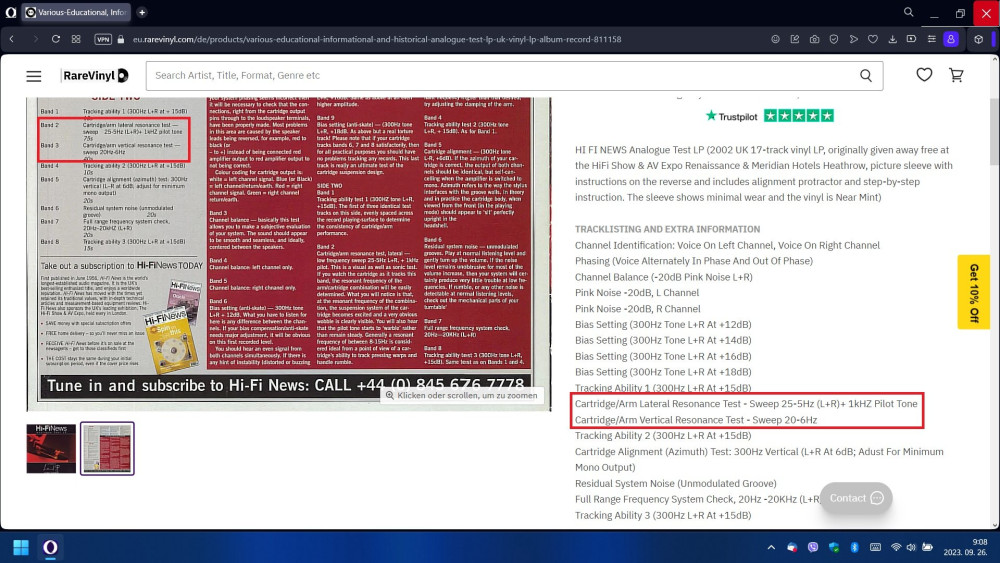Open the hamburger navigation menu
The image size is (1000, 563).
click(x=34, y=76)
